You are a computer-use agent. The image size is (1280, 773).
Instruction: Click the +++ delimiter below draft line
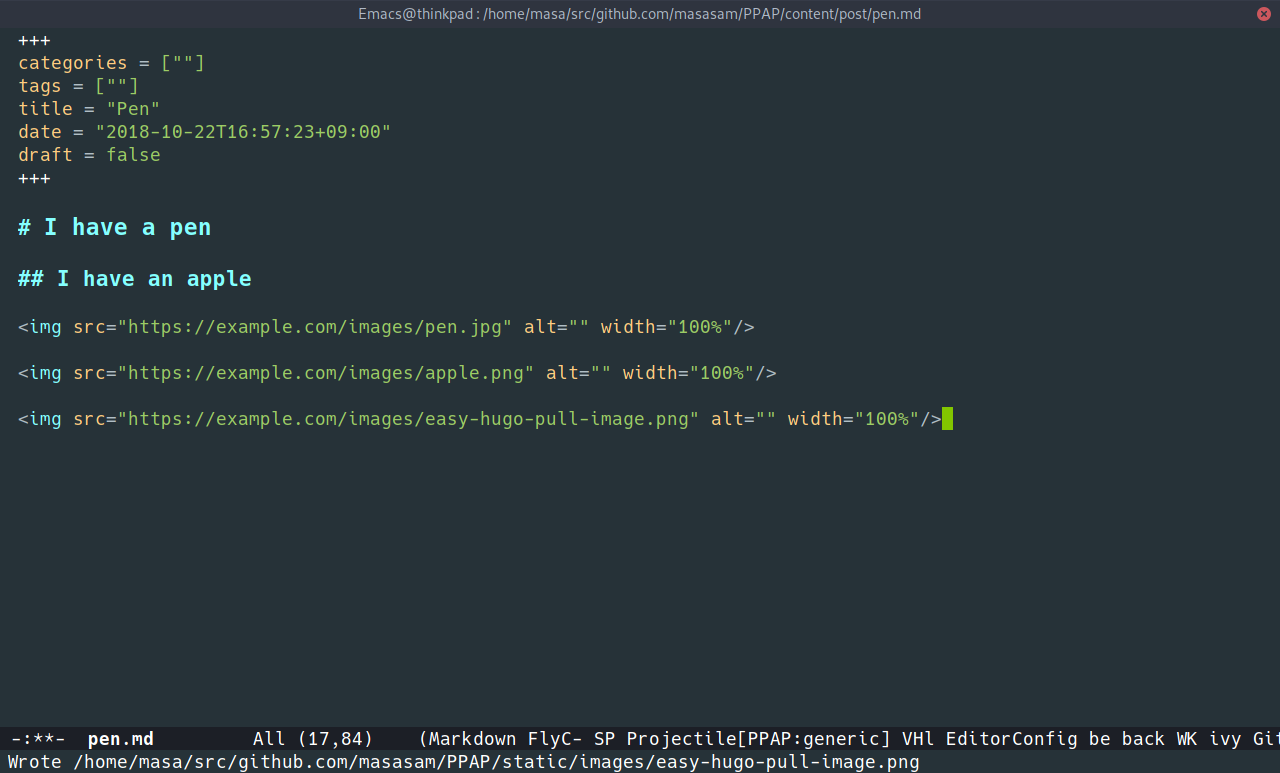[34, 178]
